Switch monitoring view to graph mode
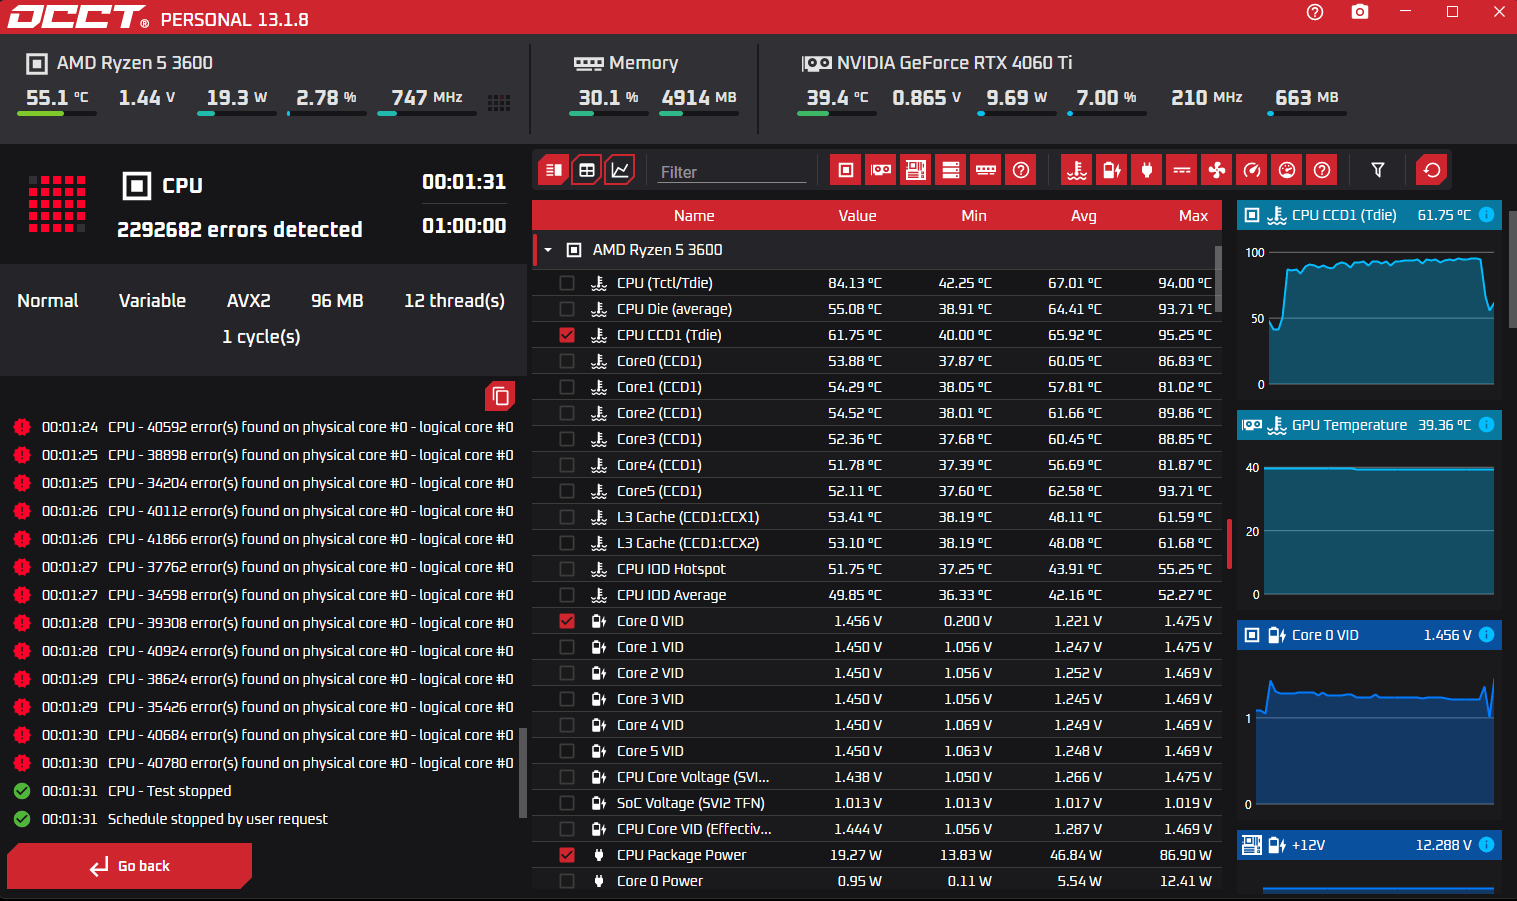This screenshot has height=901, width=1517. 620,170
